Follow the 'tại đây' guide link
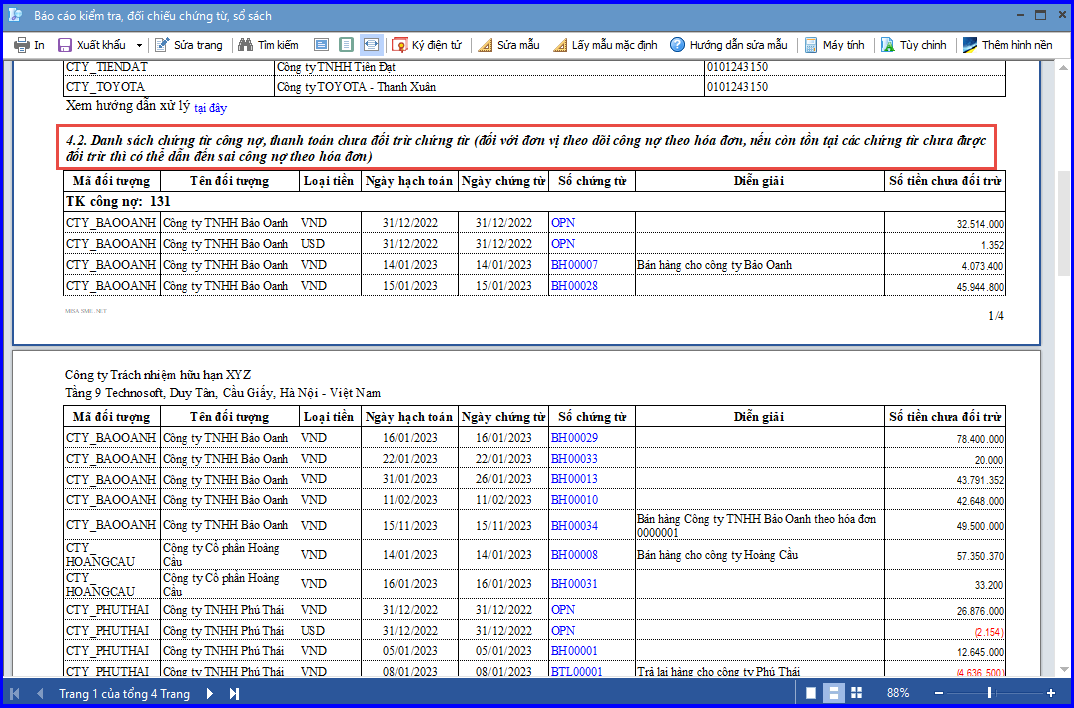The width and height of the screenshot is (1074, 708). point(210,108)
